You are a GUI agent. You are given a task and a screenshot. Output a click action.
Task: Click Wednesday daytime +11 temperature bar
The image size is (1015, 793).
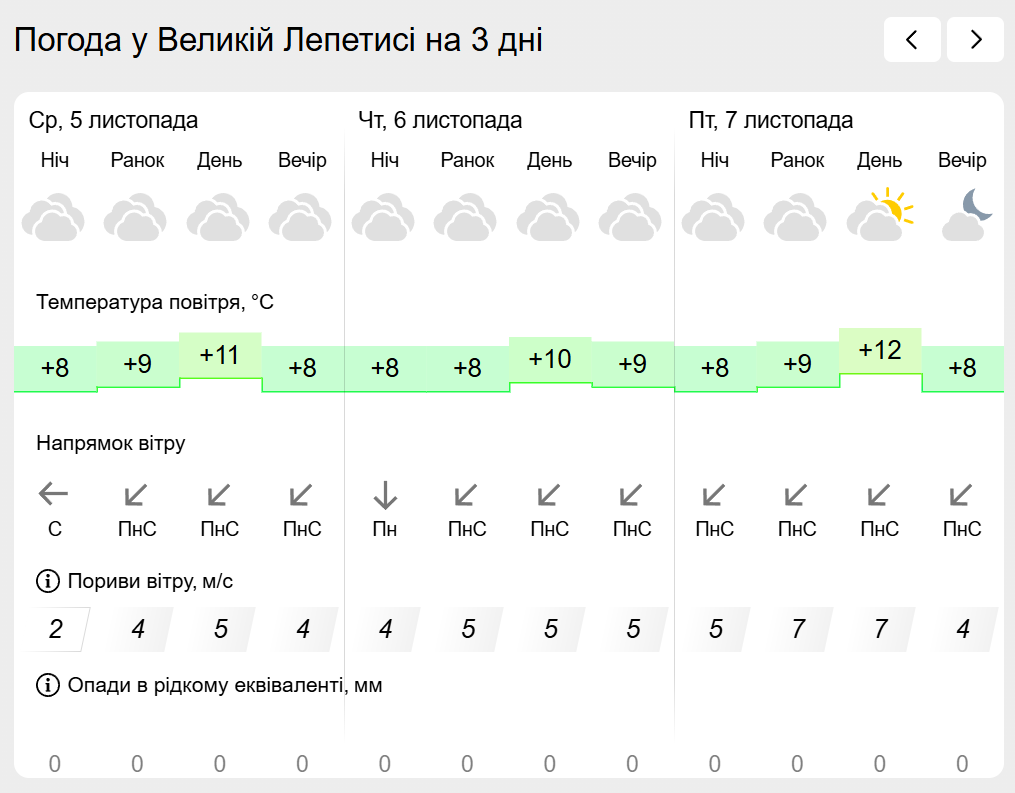(x=220, y=355)
